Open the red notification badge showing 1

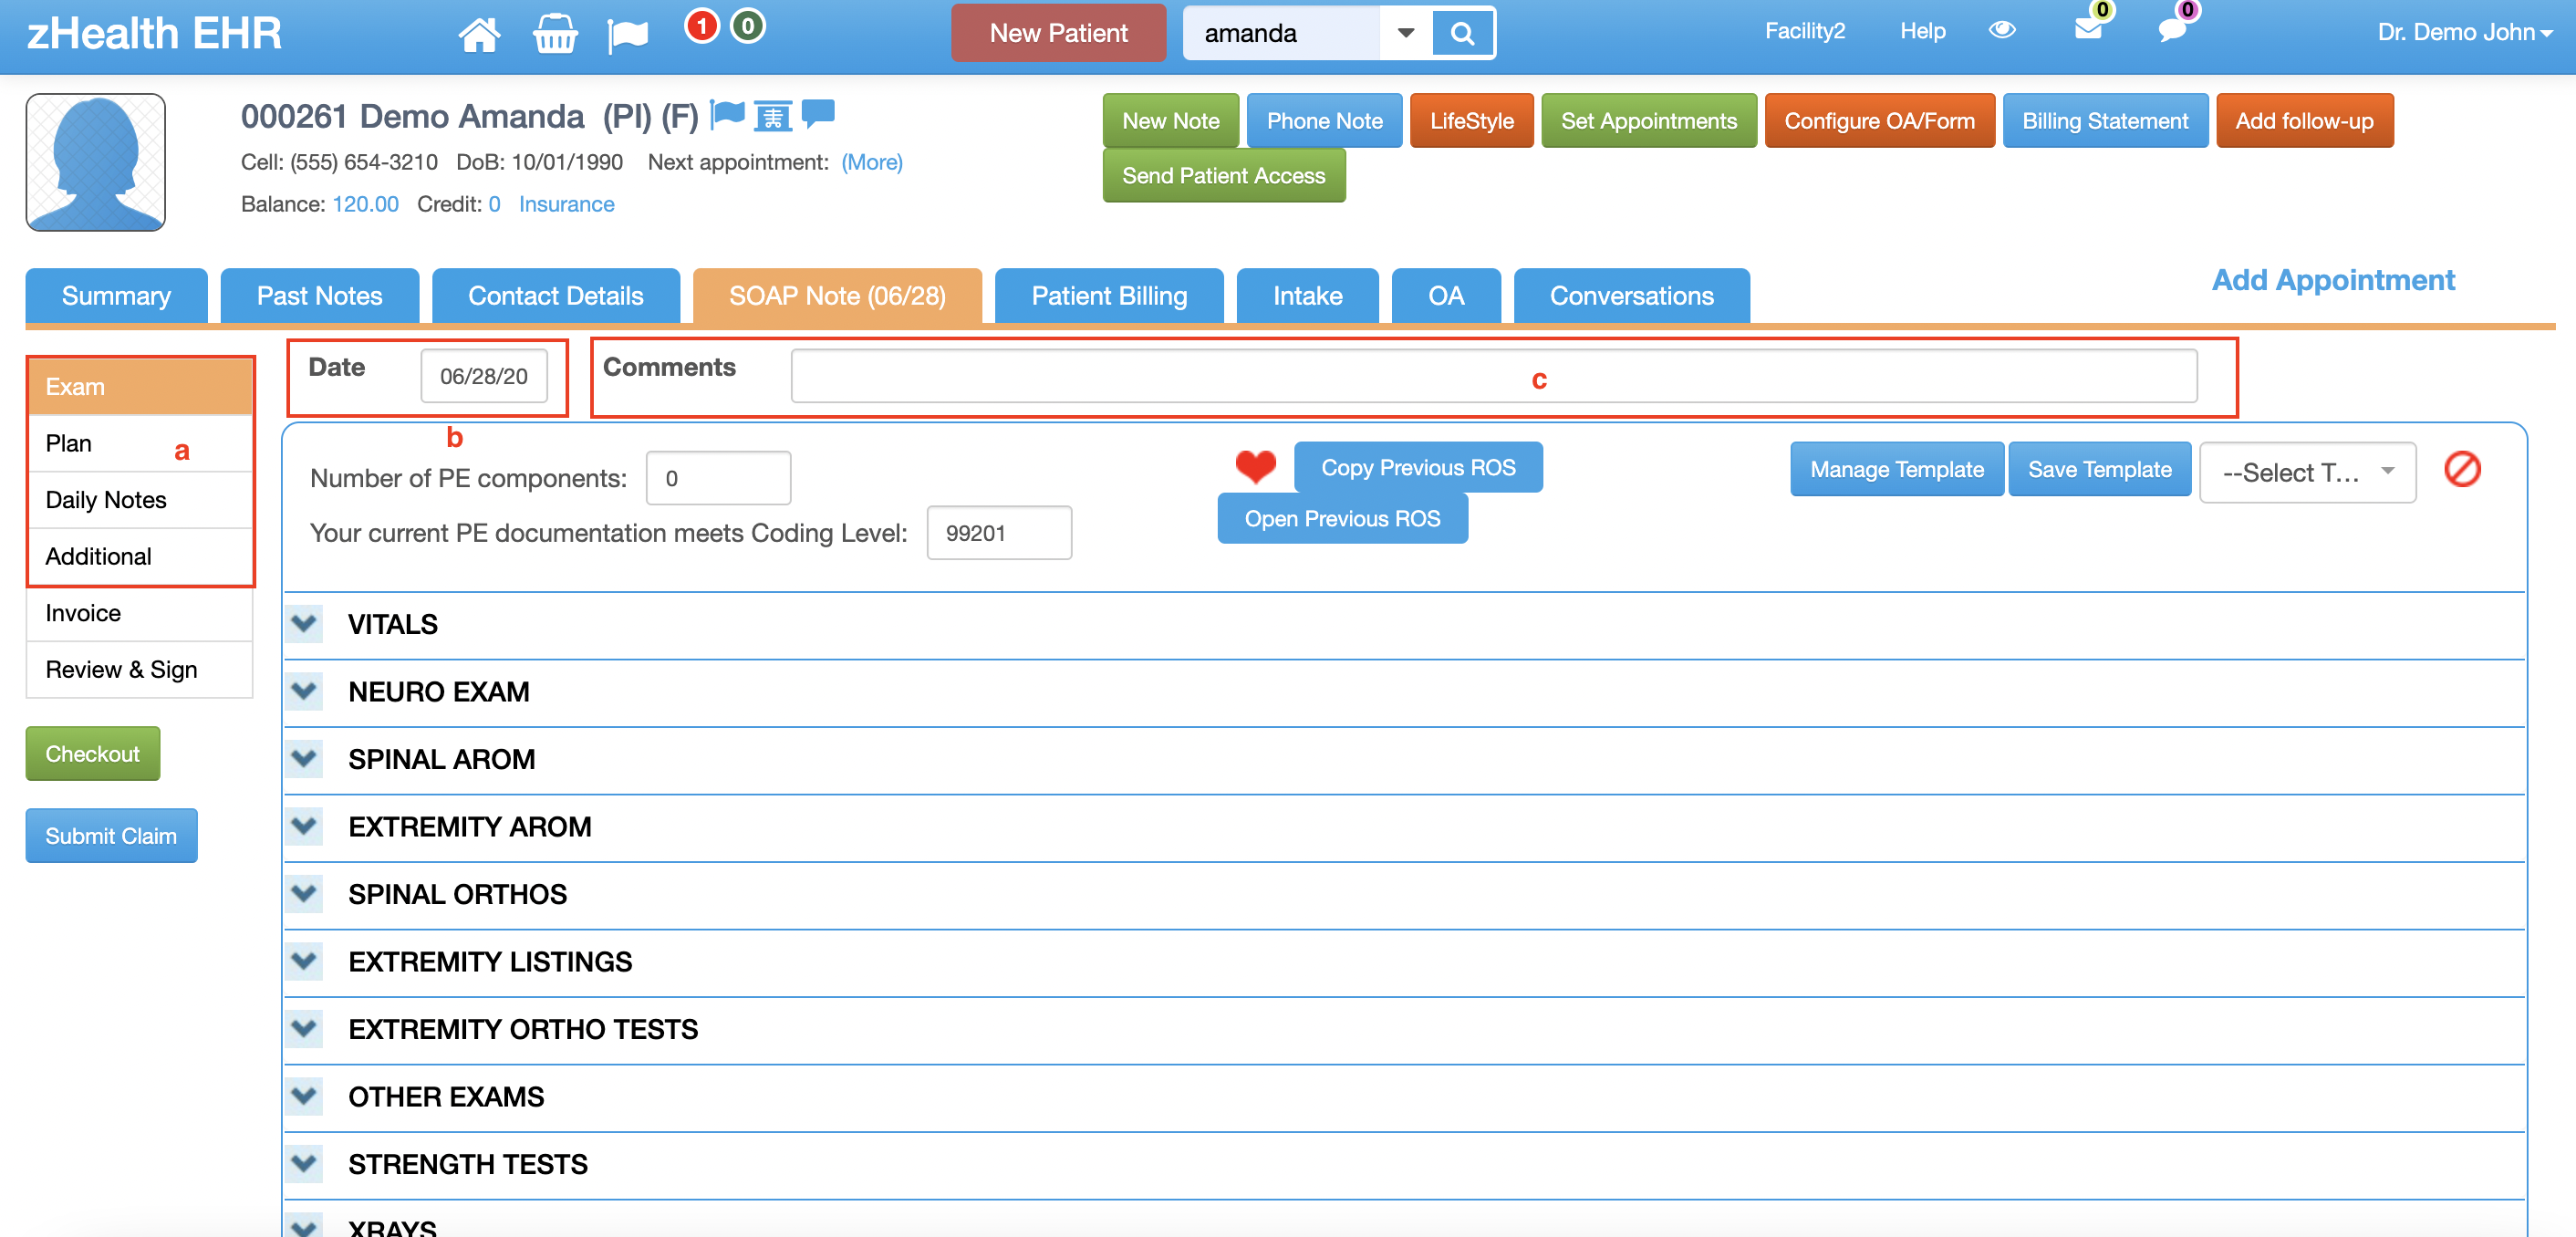point(702,26)
